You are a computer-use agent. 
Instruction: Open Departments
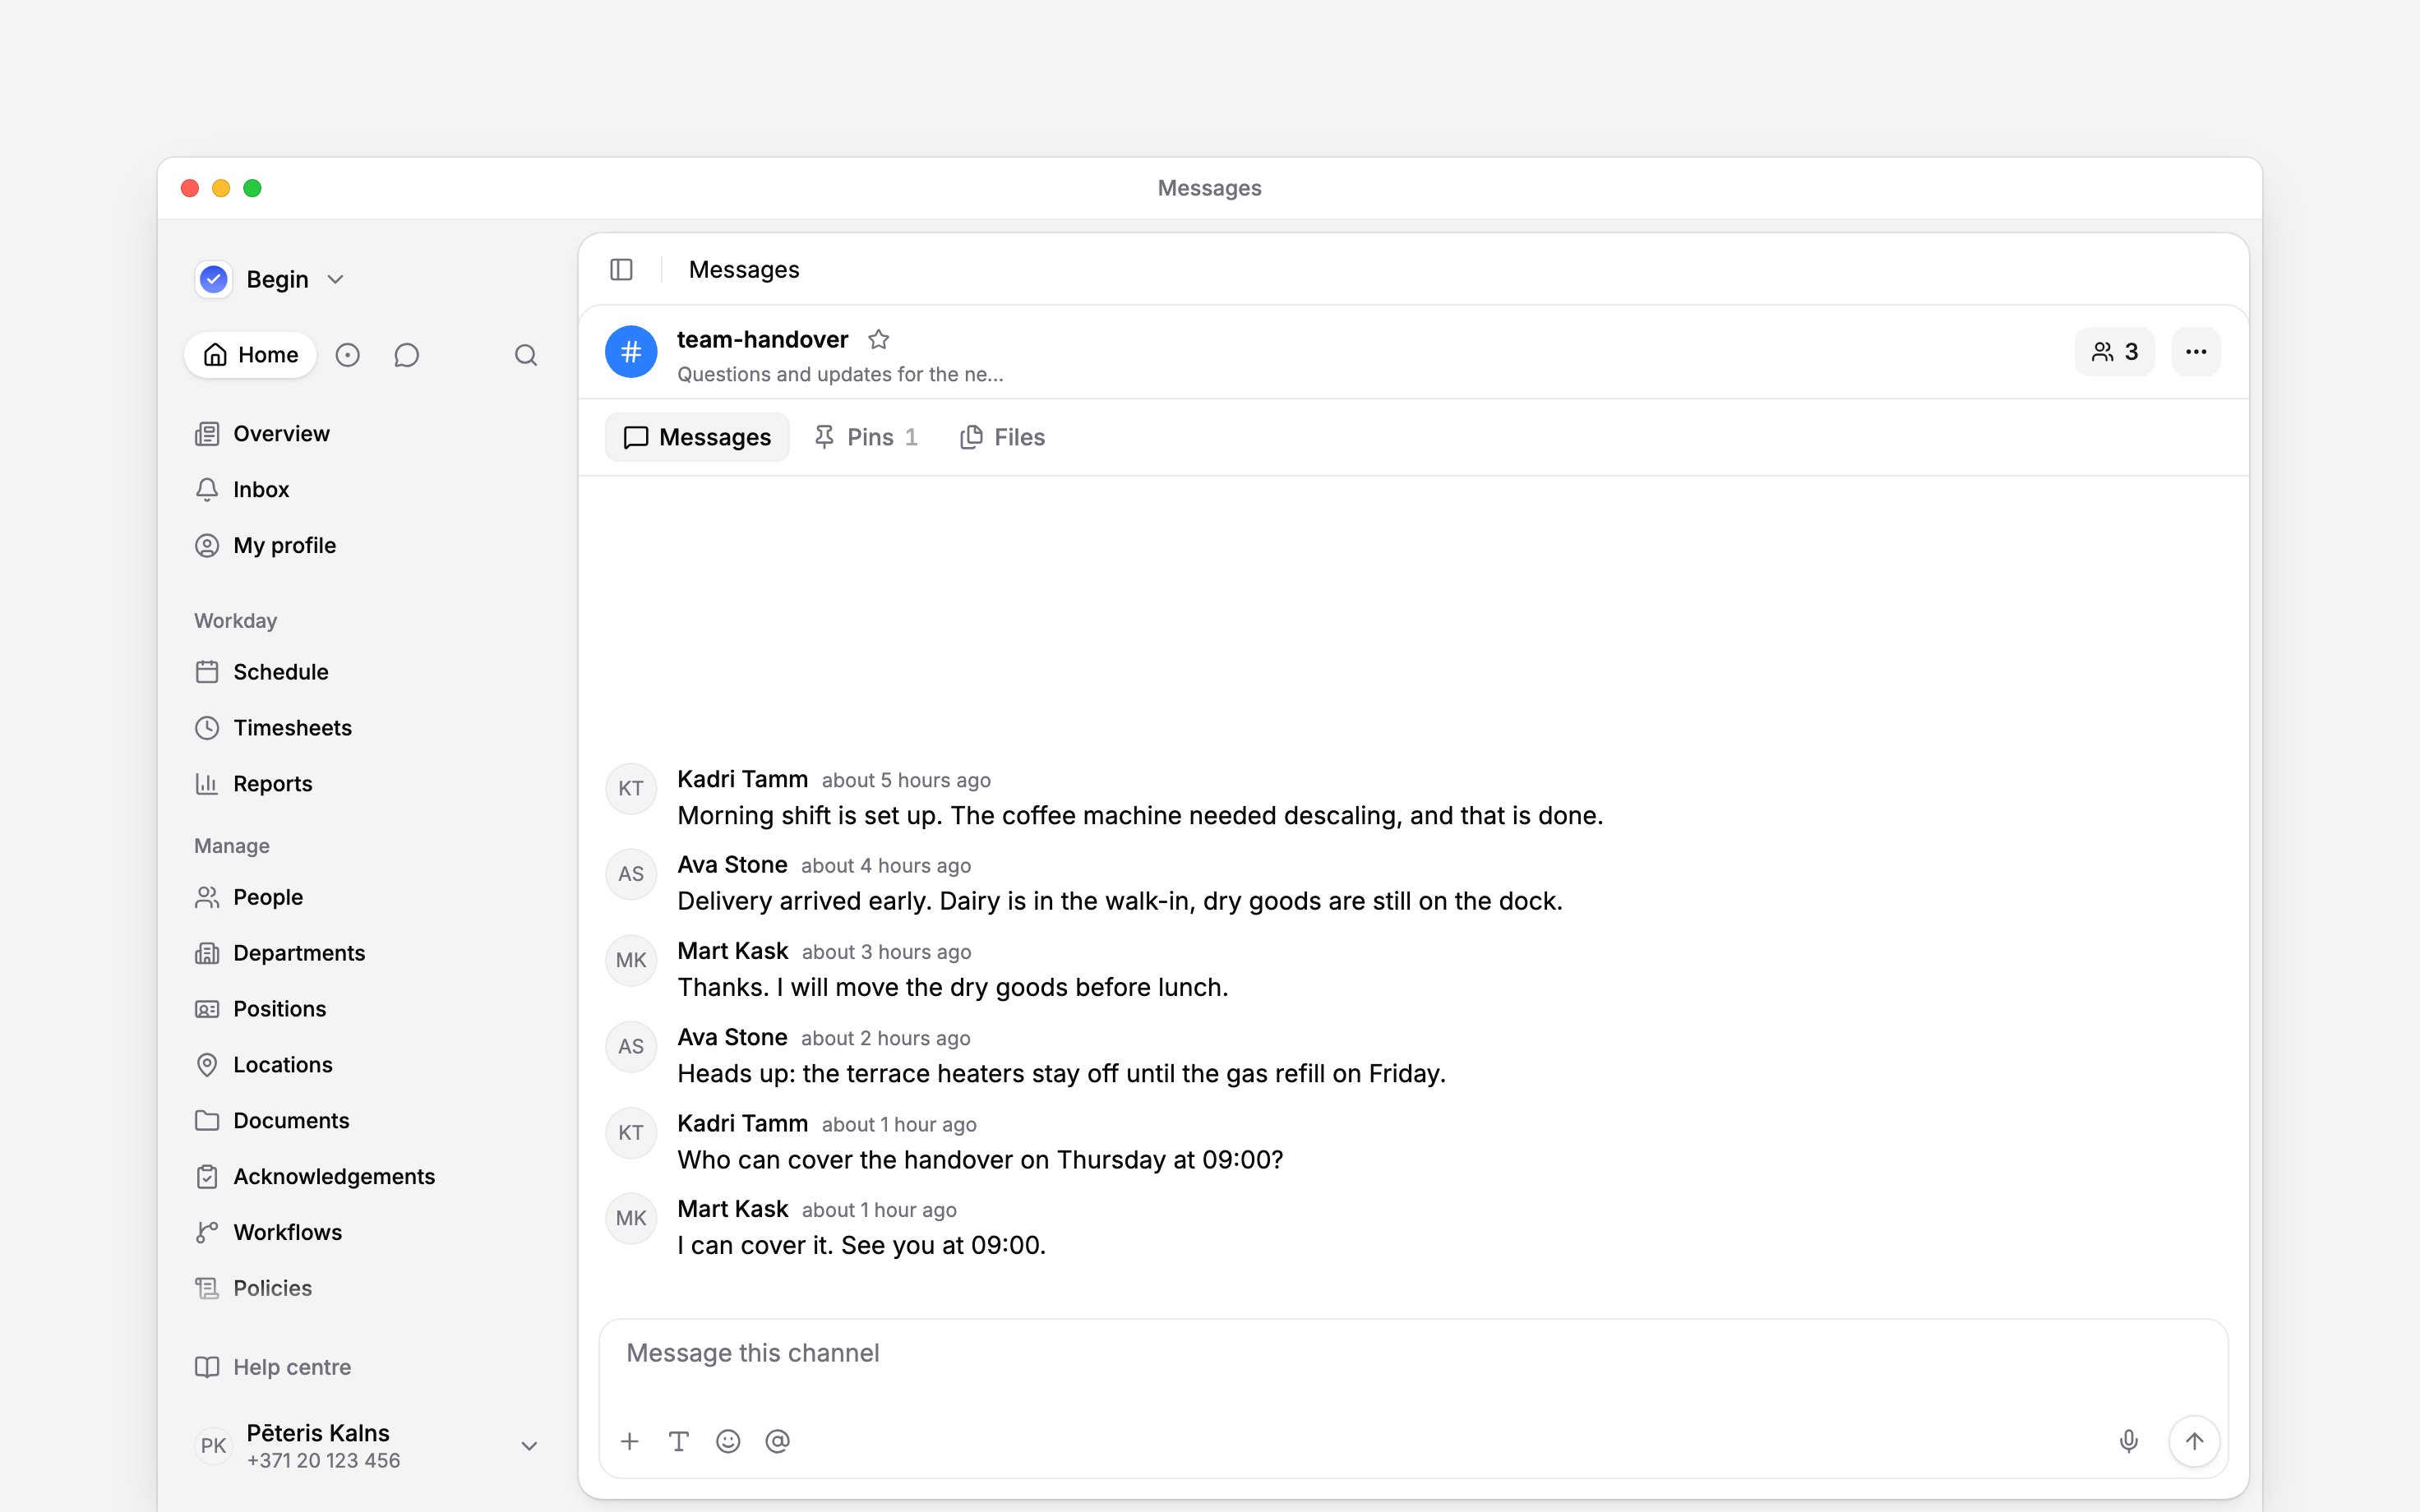[368, 953]
